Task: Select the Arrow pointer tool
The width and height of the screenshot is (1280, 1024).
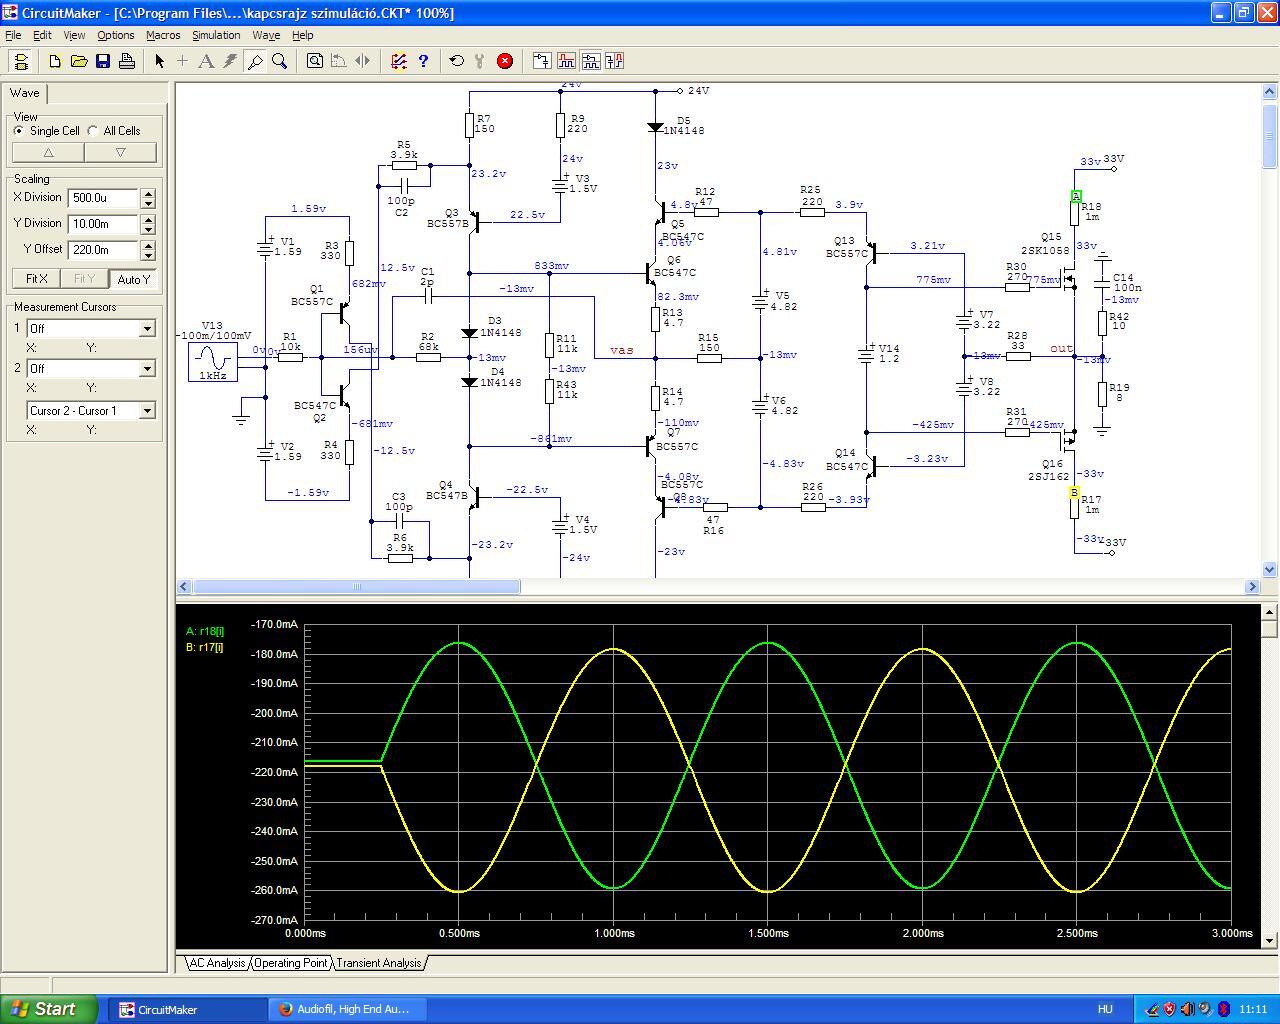Action: point(159,61)
